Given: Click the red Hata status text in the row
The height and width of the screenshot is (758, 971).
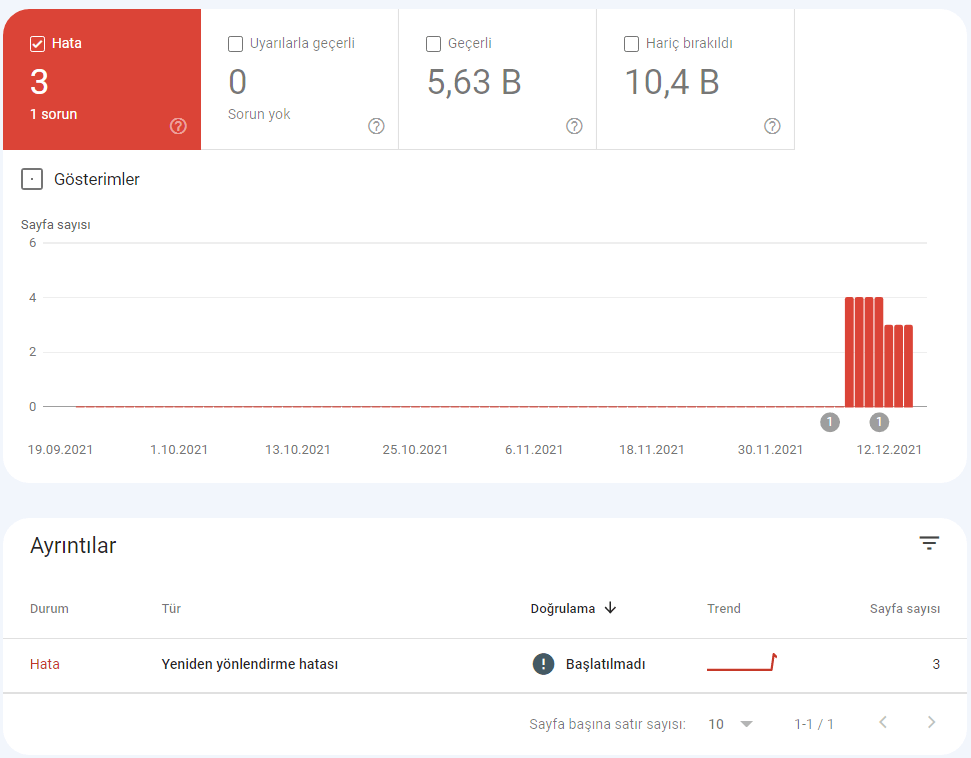Looking at the screenshot, I should coord(45,664).
